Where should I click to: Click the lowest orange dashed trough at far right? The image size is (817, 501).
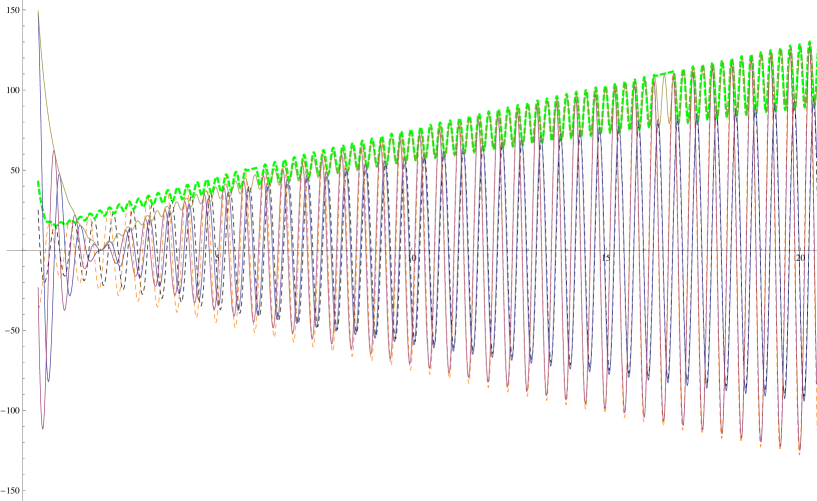799,453
